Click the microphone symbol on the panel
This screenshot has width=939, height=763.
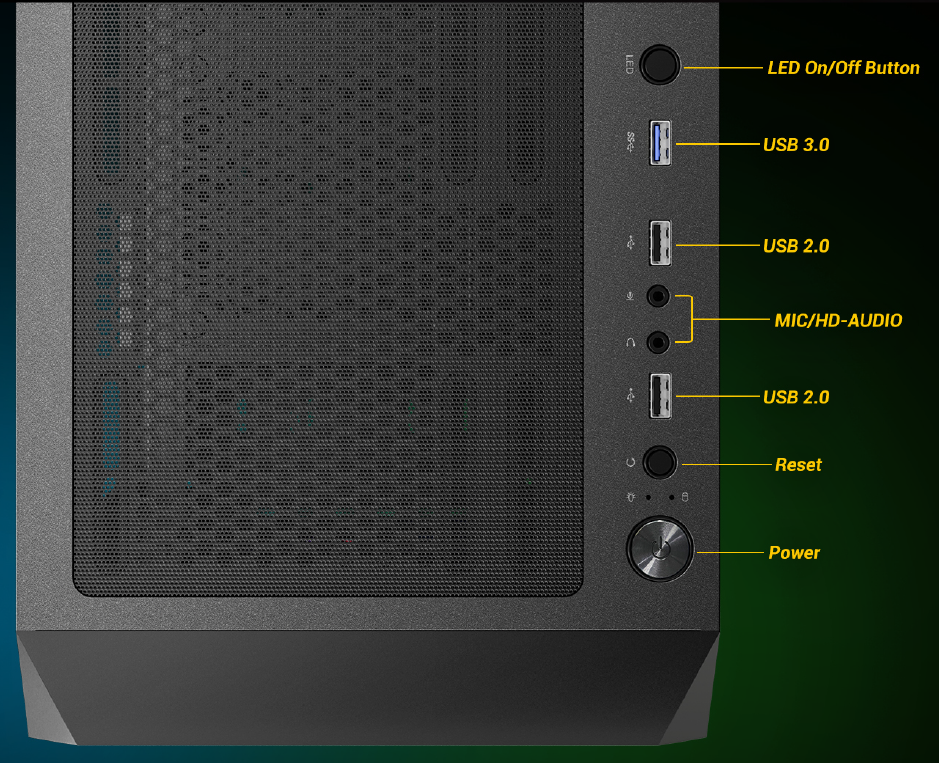coord(630,295)
